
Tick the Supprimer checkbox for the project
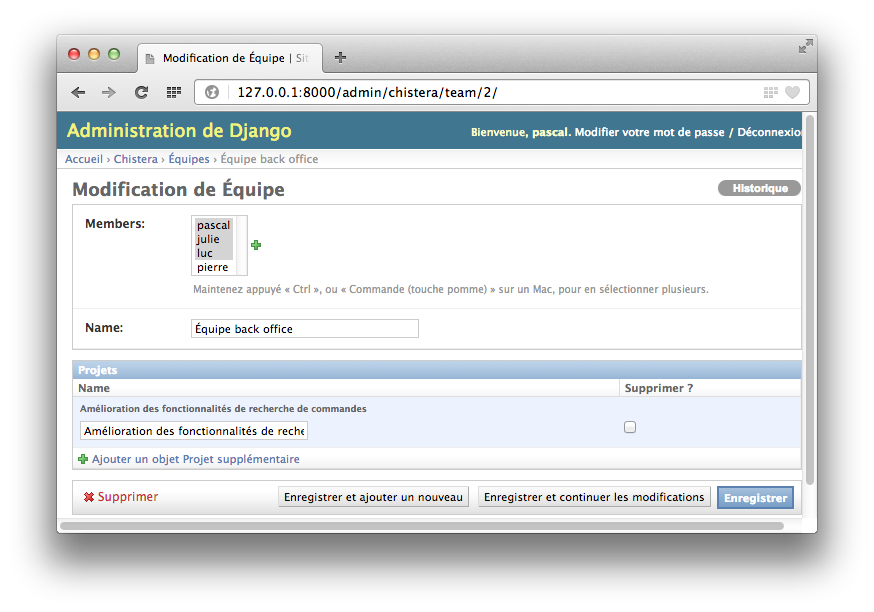click(630, 427)
